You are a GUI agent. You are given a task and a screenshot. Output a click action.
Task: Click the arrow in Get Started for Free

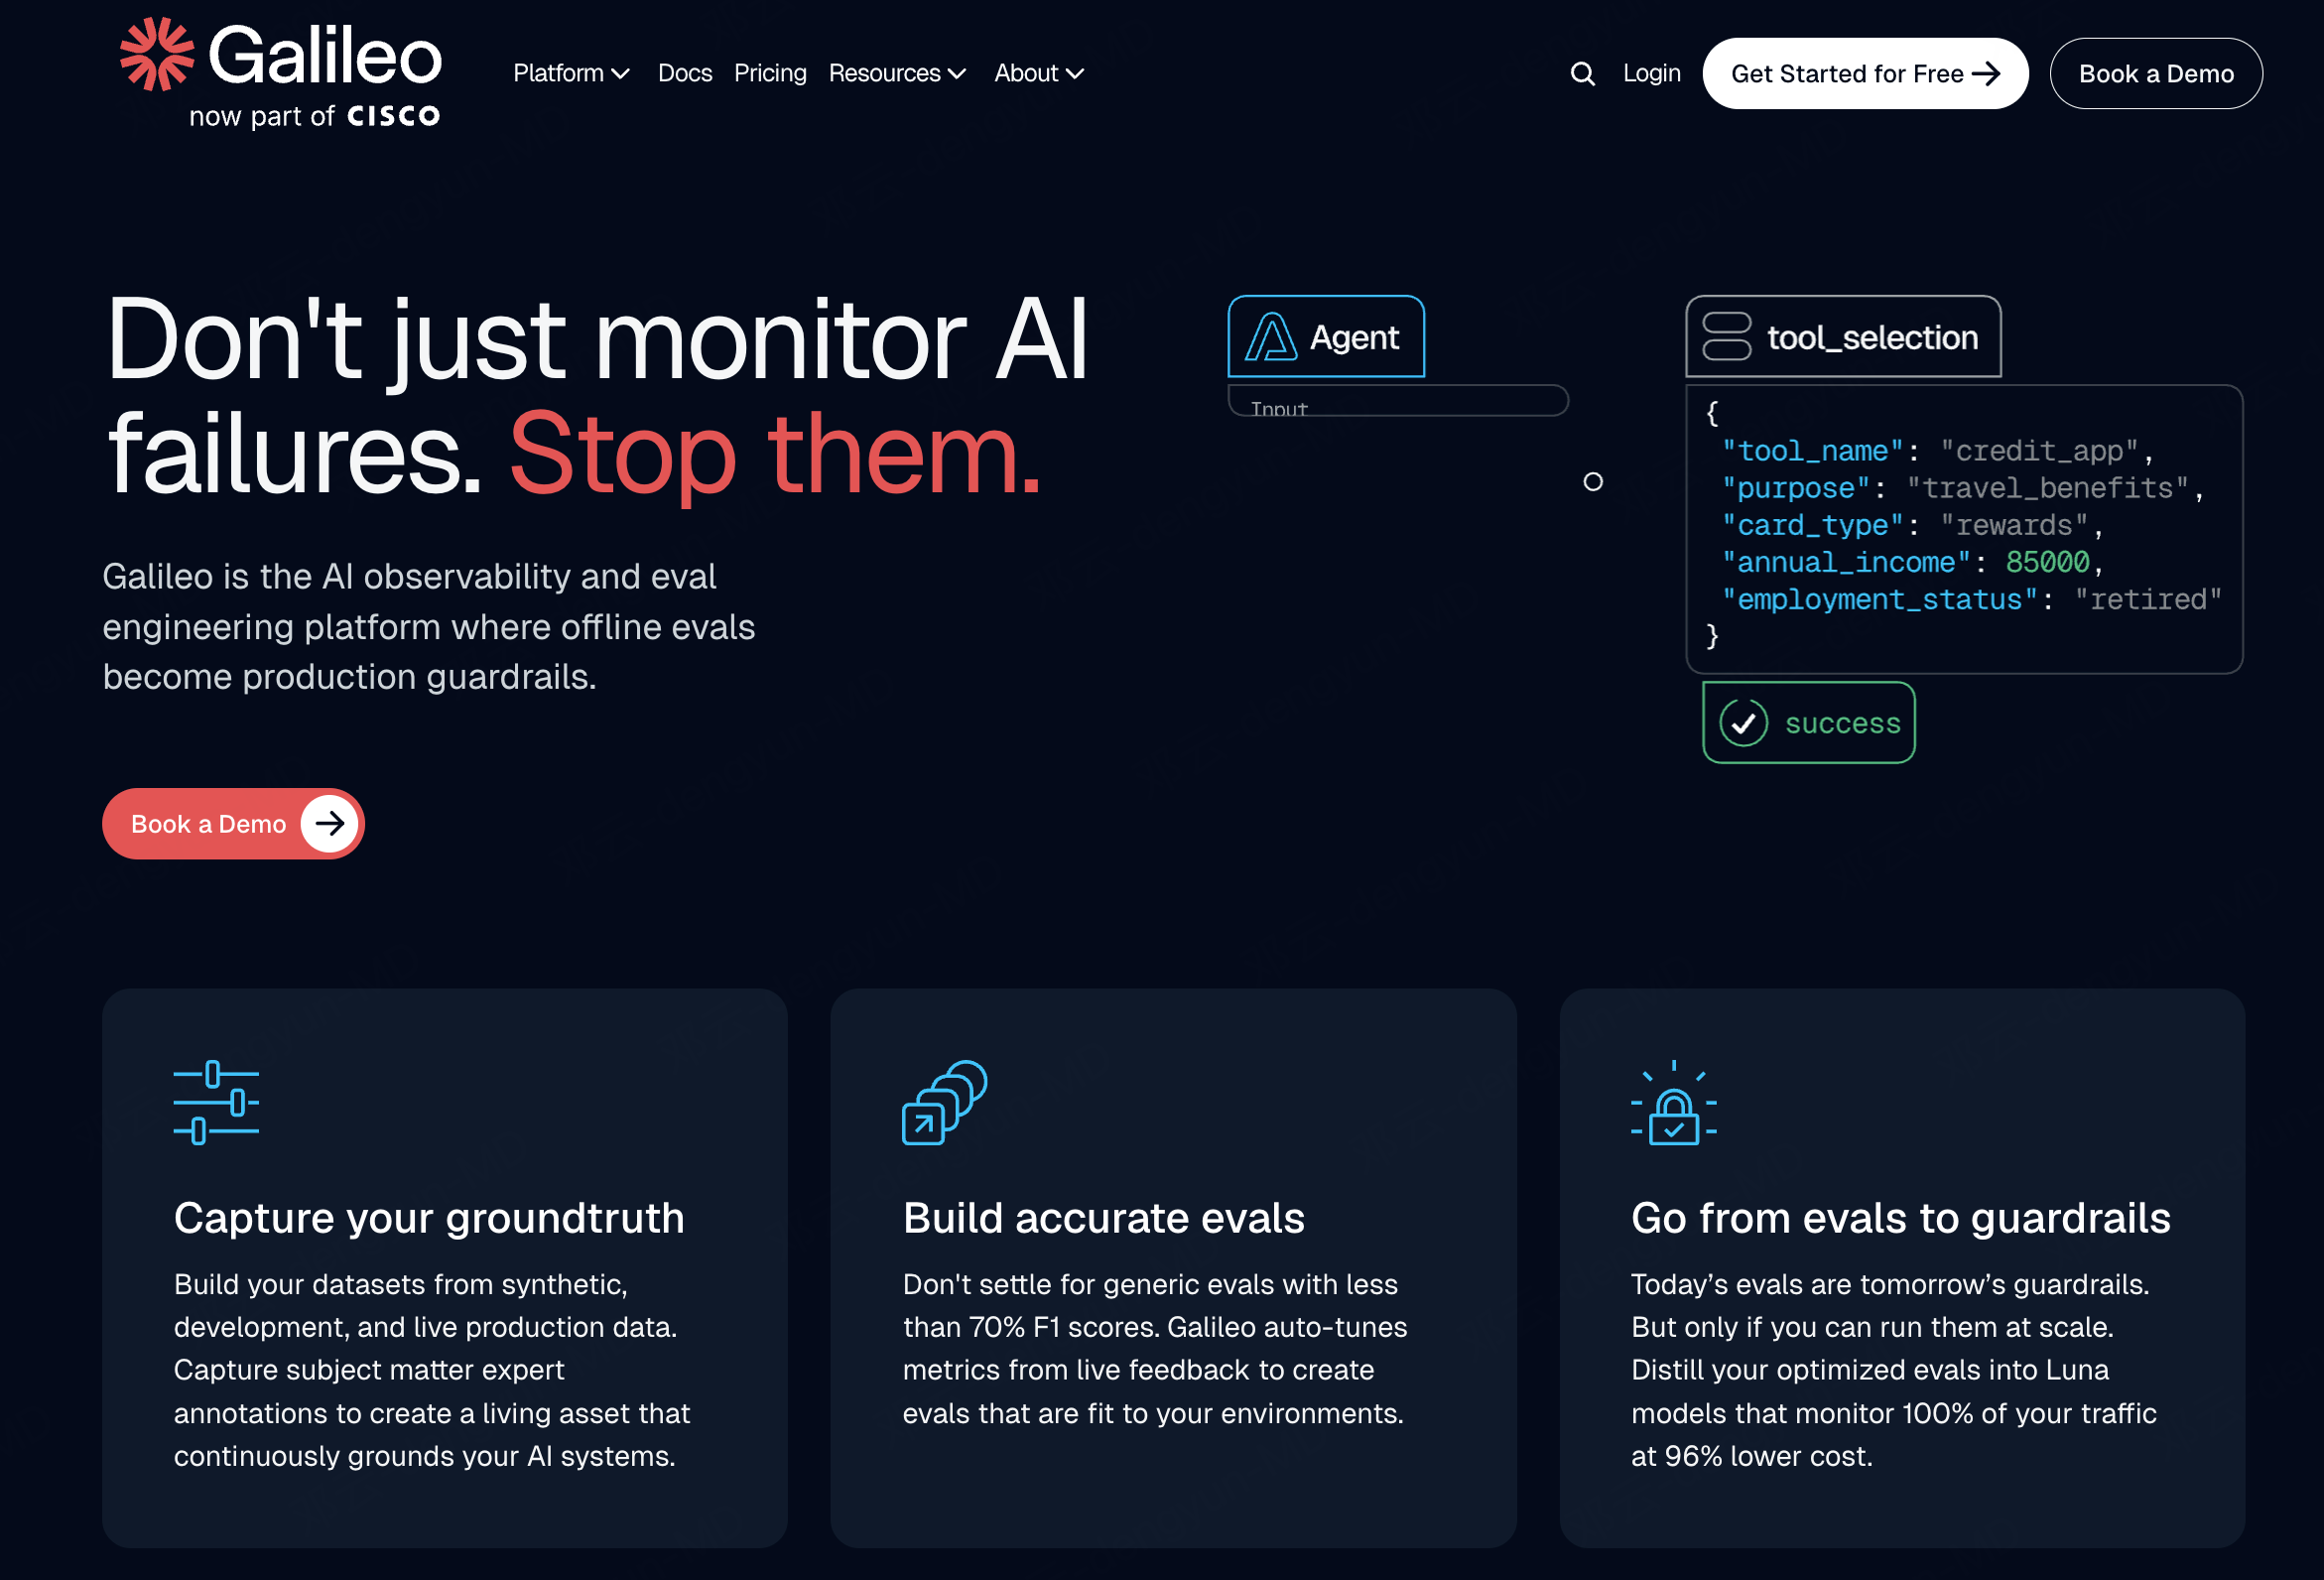click(1985, 74)
